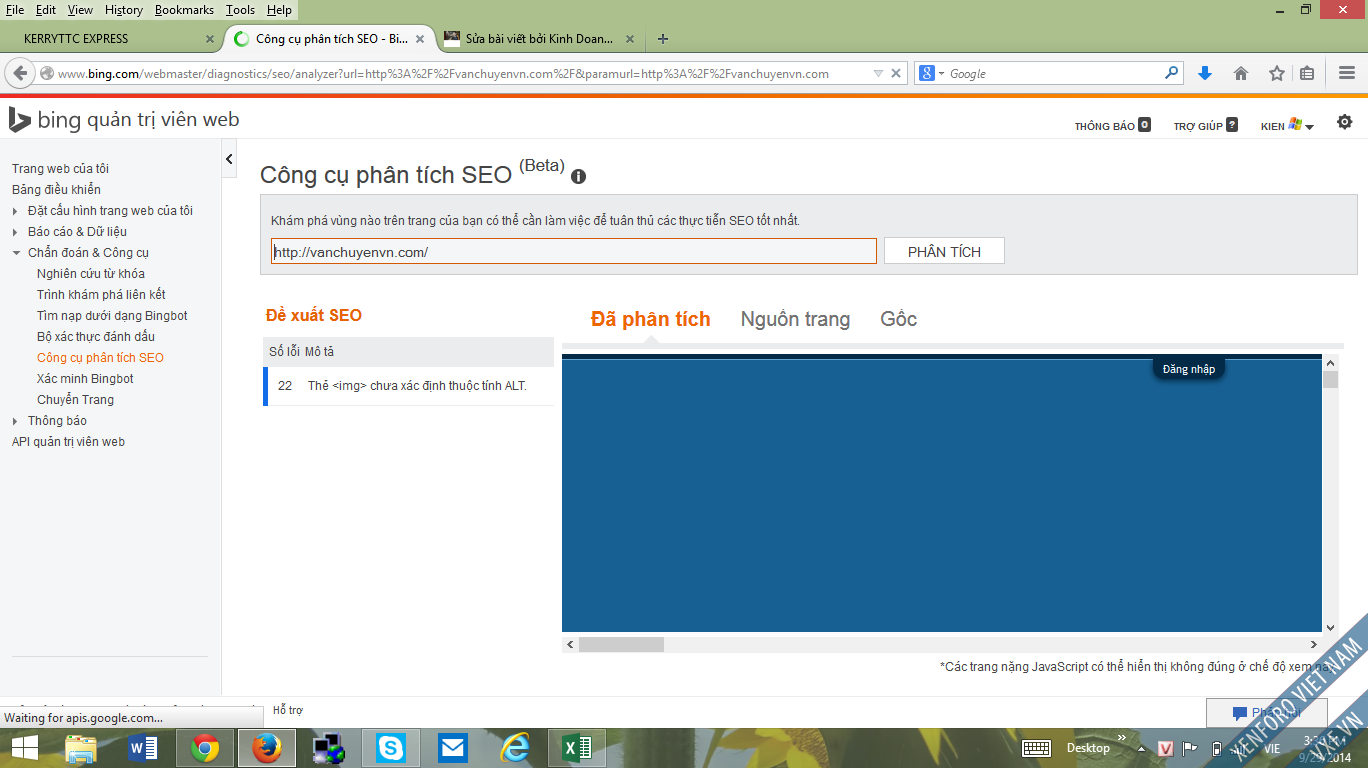Go to the Firefox home page icon
Screen dimensions: 1368x768
(1241, 73)
